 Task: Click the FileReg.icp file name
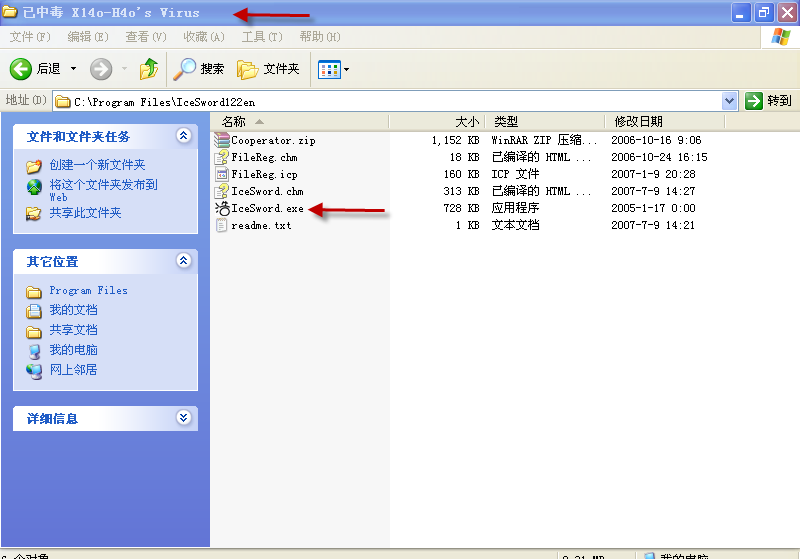pyautogui.click(x=264, y=174)
